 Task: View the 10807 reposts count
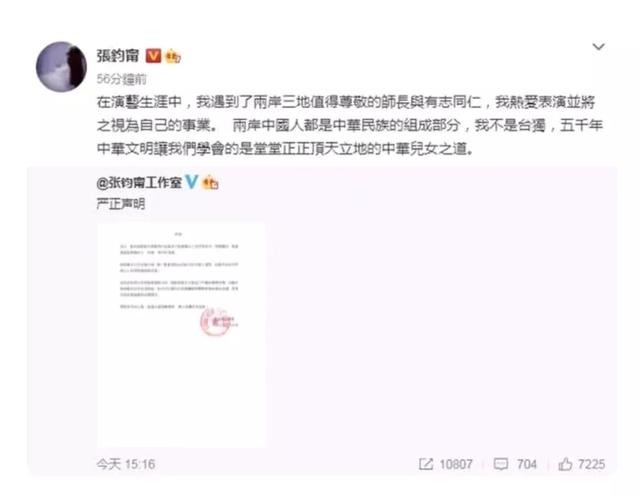pos(456,465)
